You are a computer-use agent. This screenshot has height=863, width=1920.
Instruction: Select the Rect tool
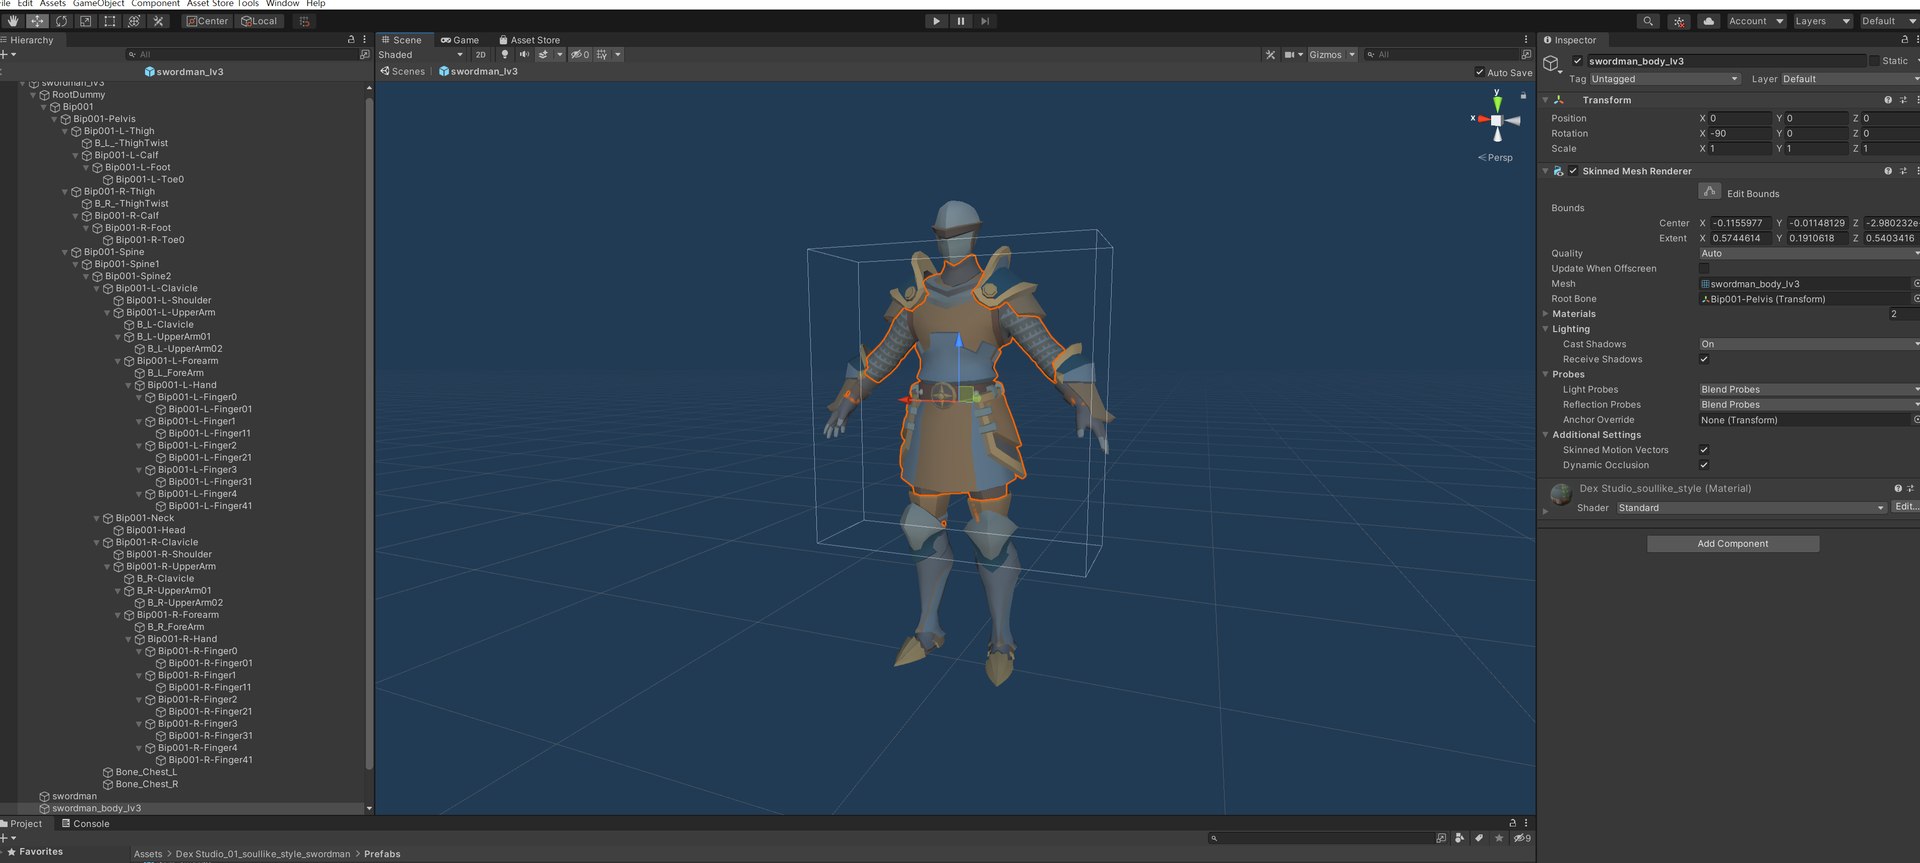[109, 21]
